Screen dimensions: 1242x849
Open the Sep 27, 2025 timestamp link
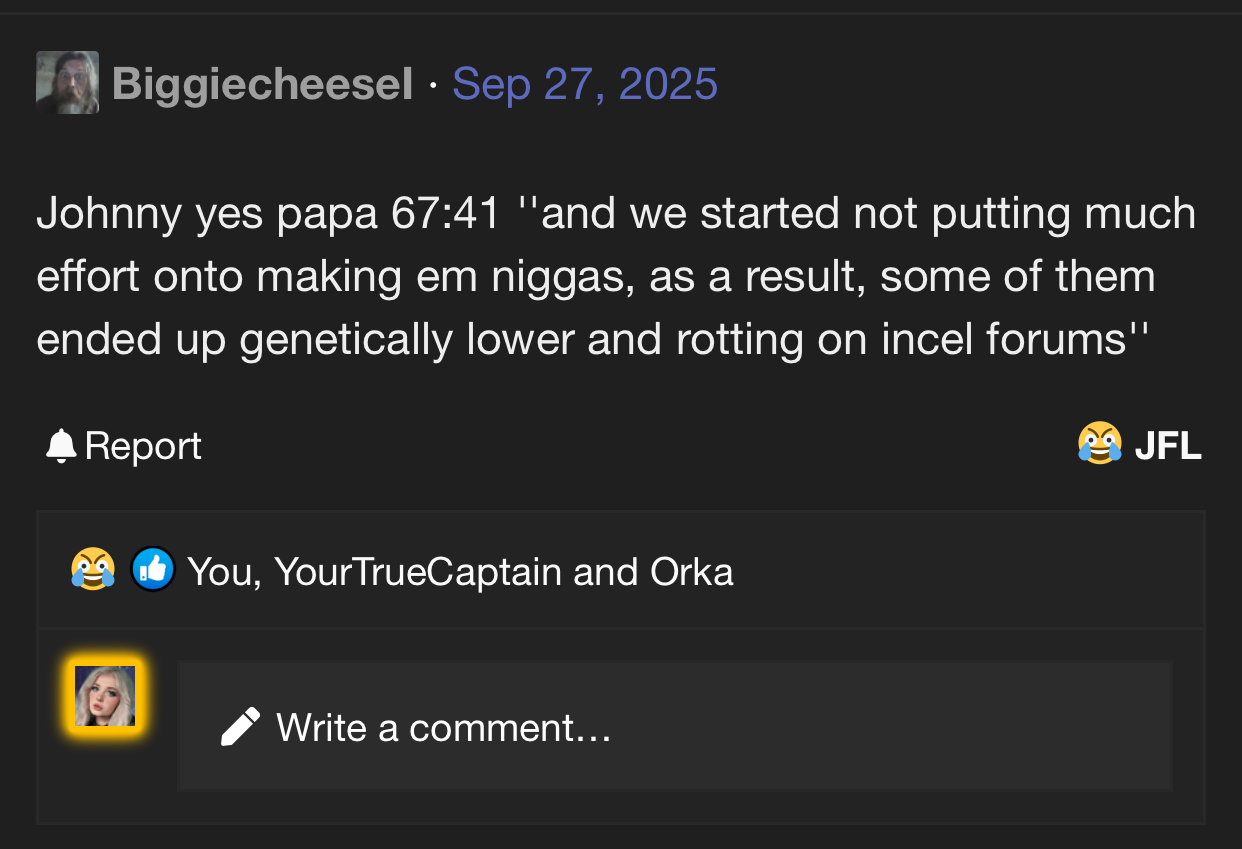(584, 84)
